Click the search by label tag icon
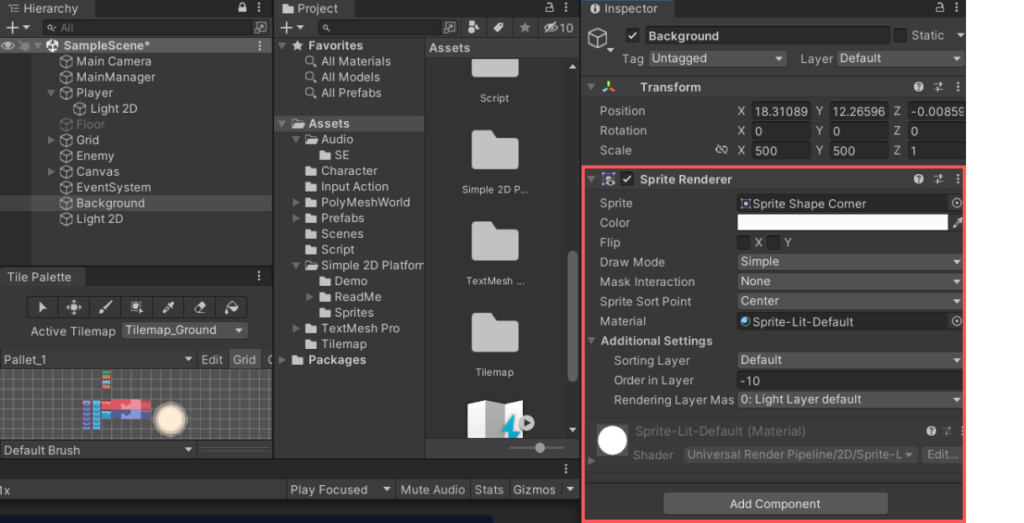Viewport: 1024px width, 523px height. (497, 28)
